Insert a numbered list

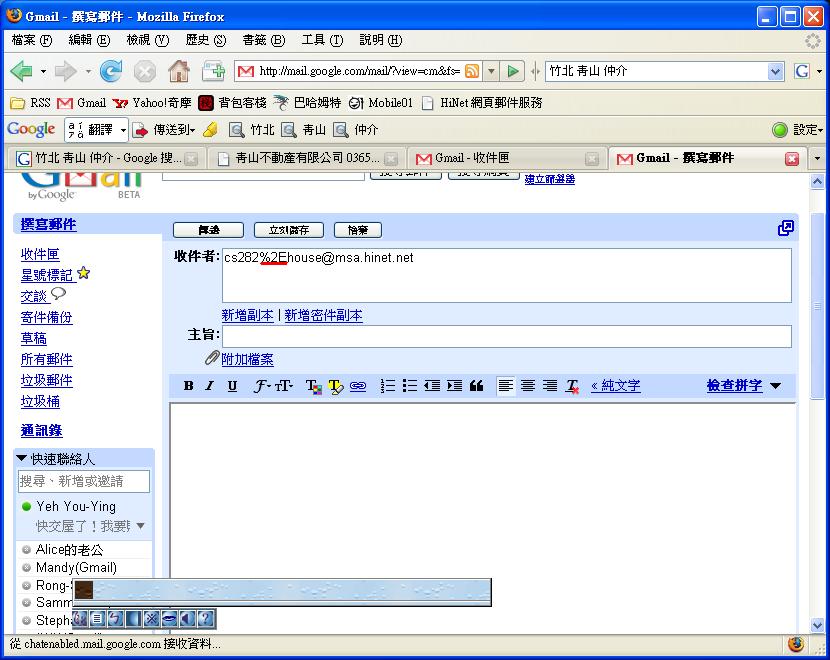pos(388,386)
